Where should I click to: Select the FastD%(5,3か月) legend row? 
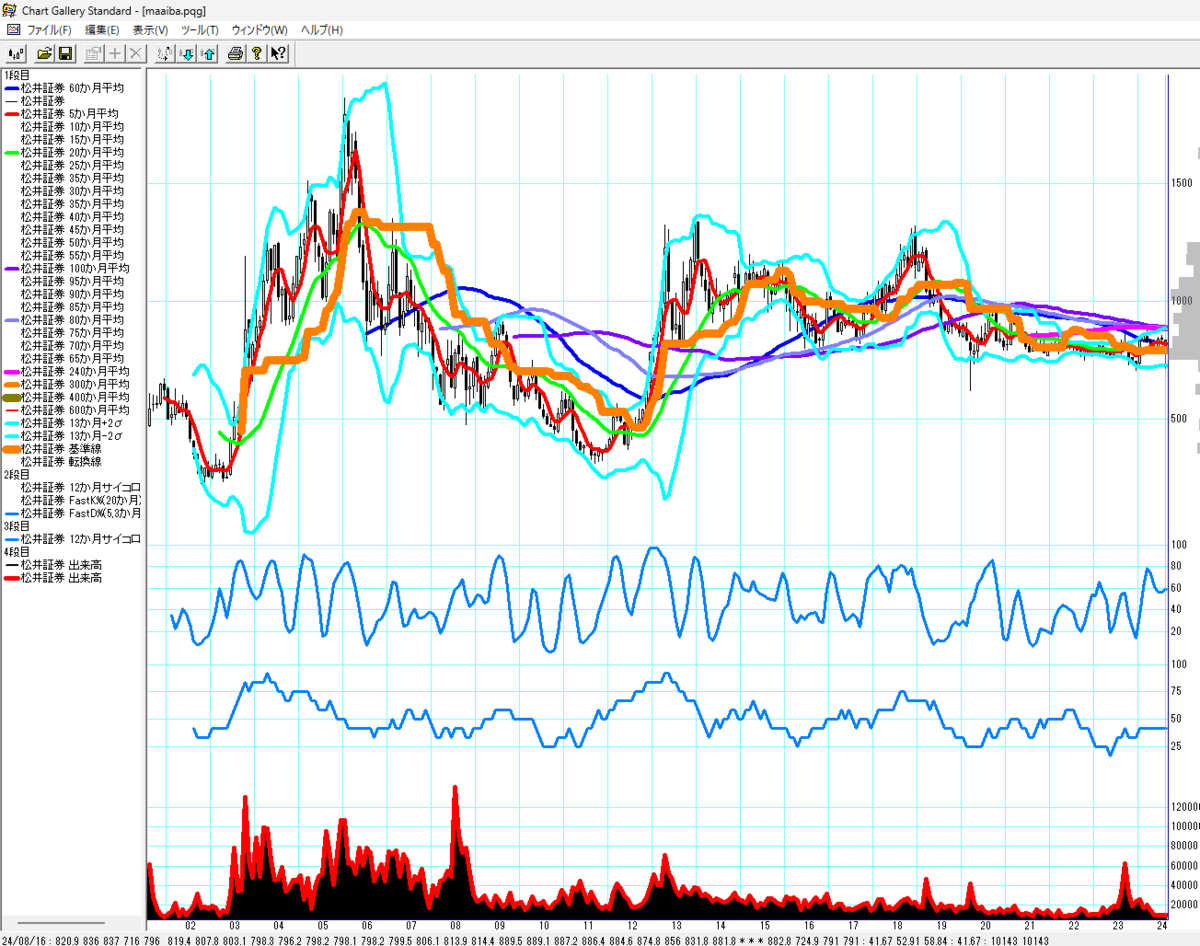(x=72, y=513)
